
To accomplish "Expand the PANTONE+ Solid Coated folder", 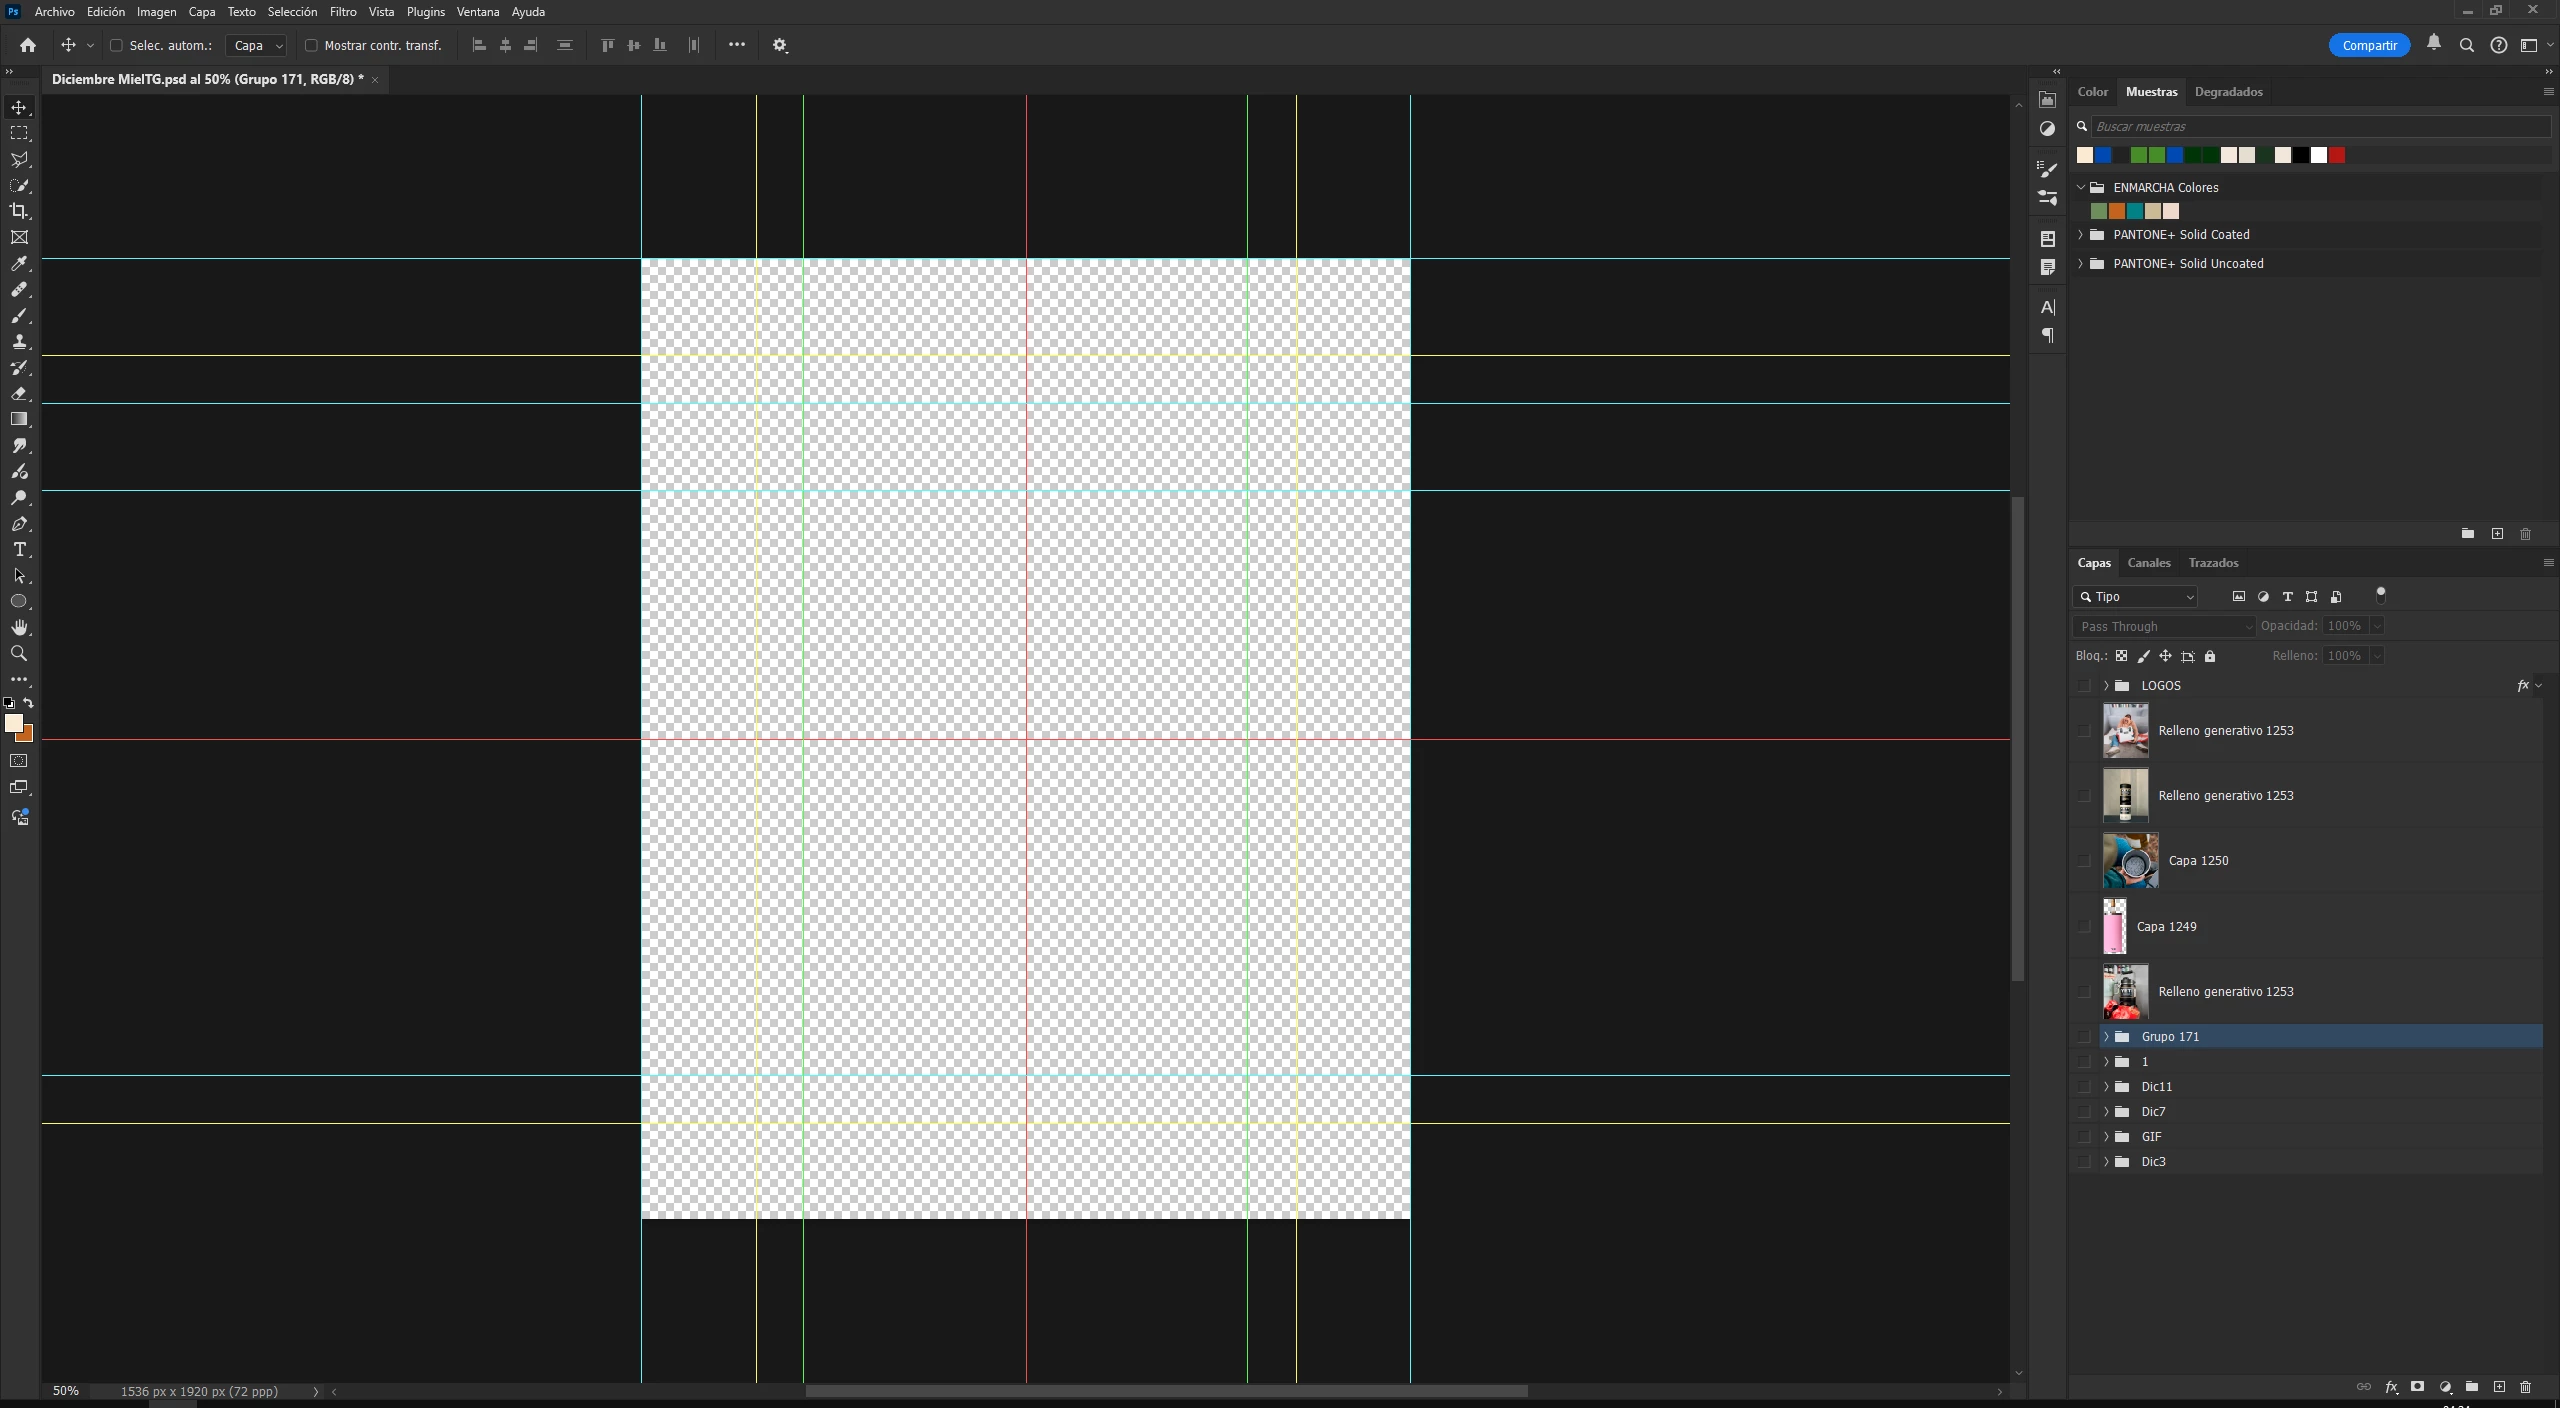I will (2081, 235).
